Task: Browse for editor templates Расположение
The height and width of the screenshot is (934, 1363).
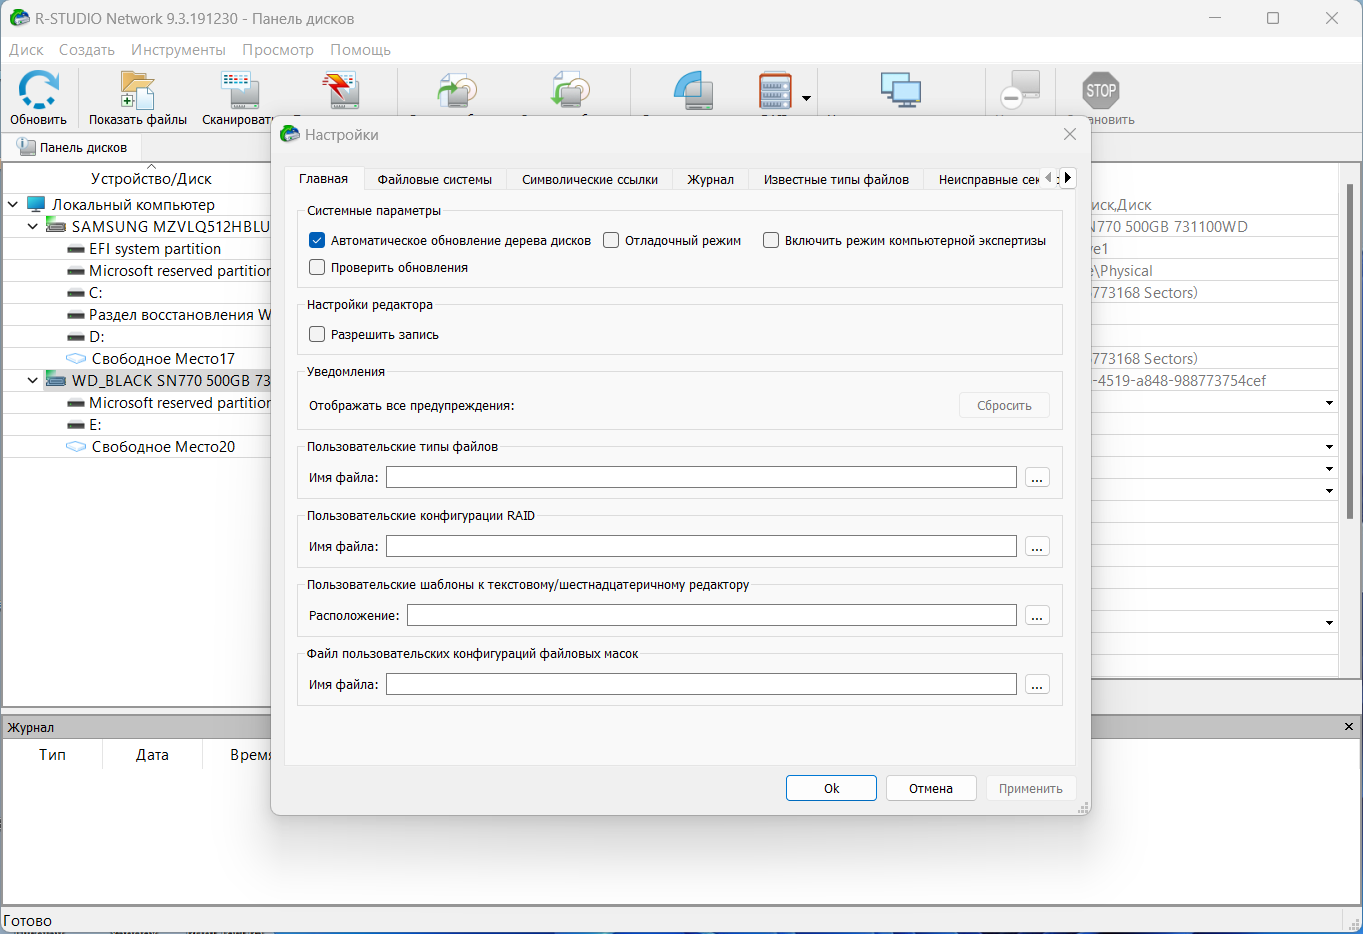Action: (1037, 615)
